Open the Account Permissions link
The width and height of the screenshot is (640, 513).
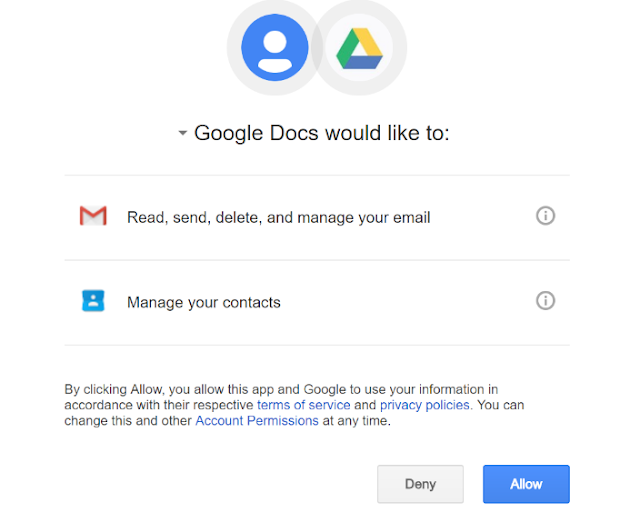(x=257, y=420)
